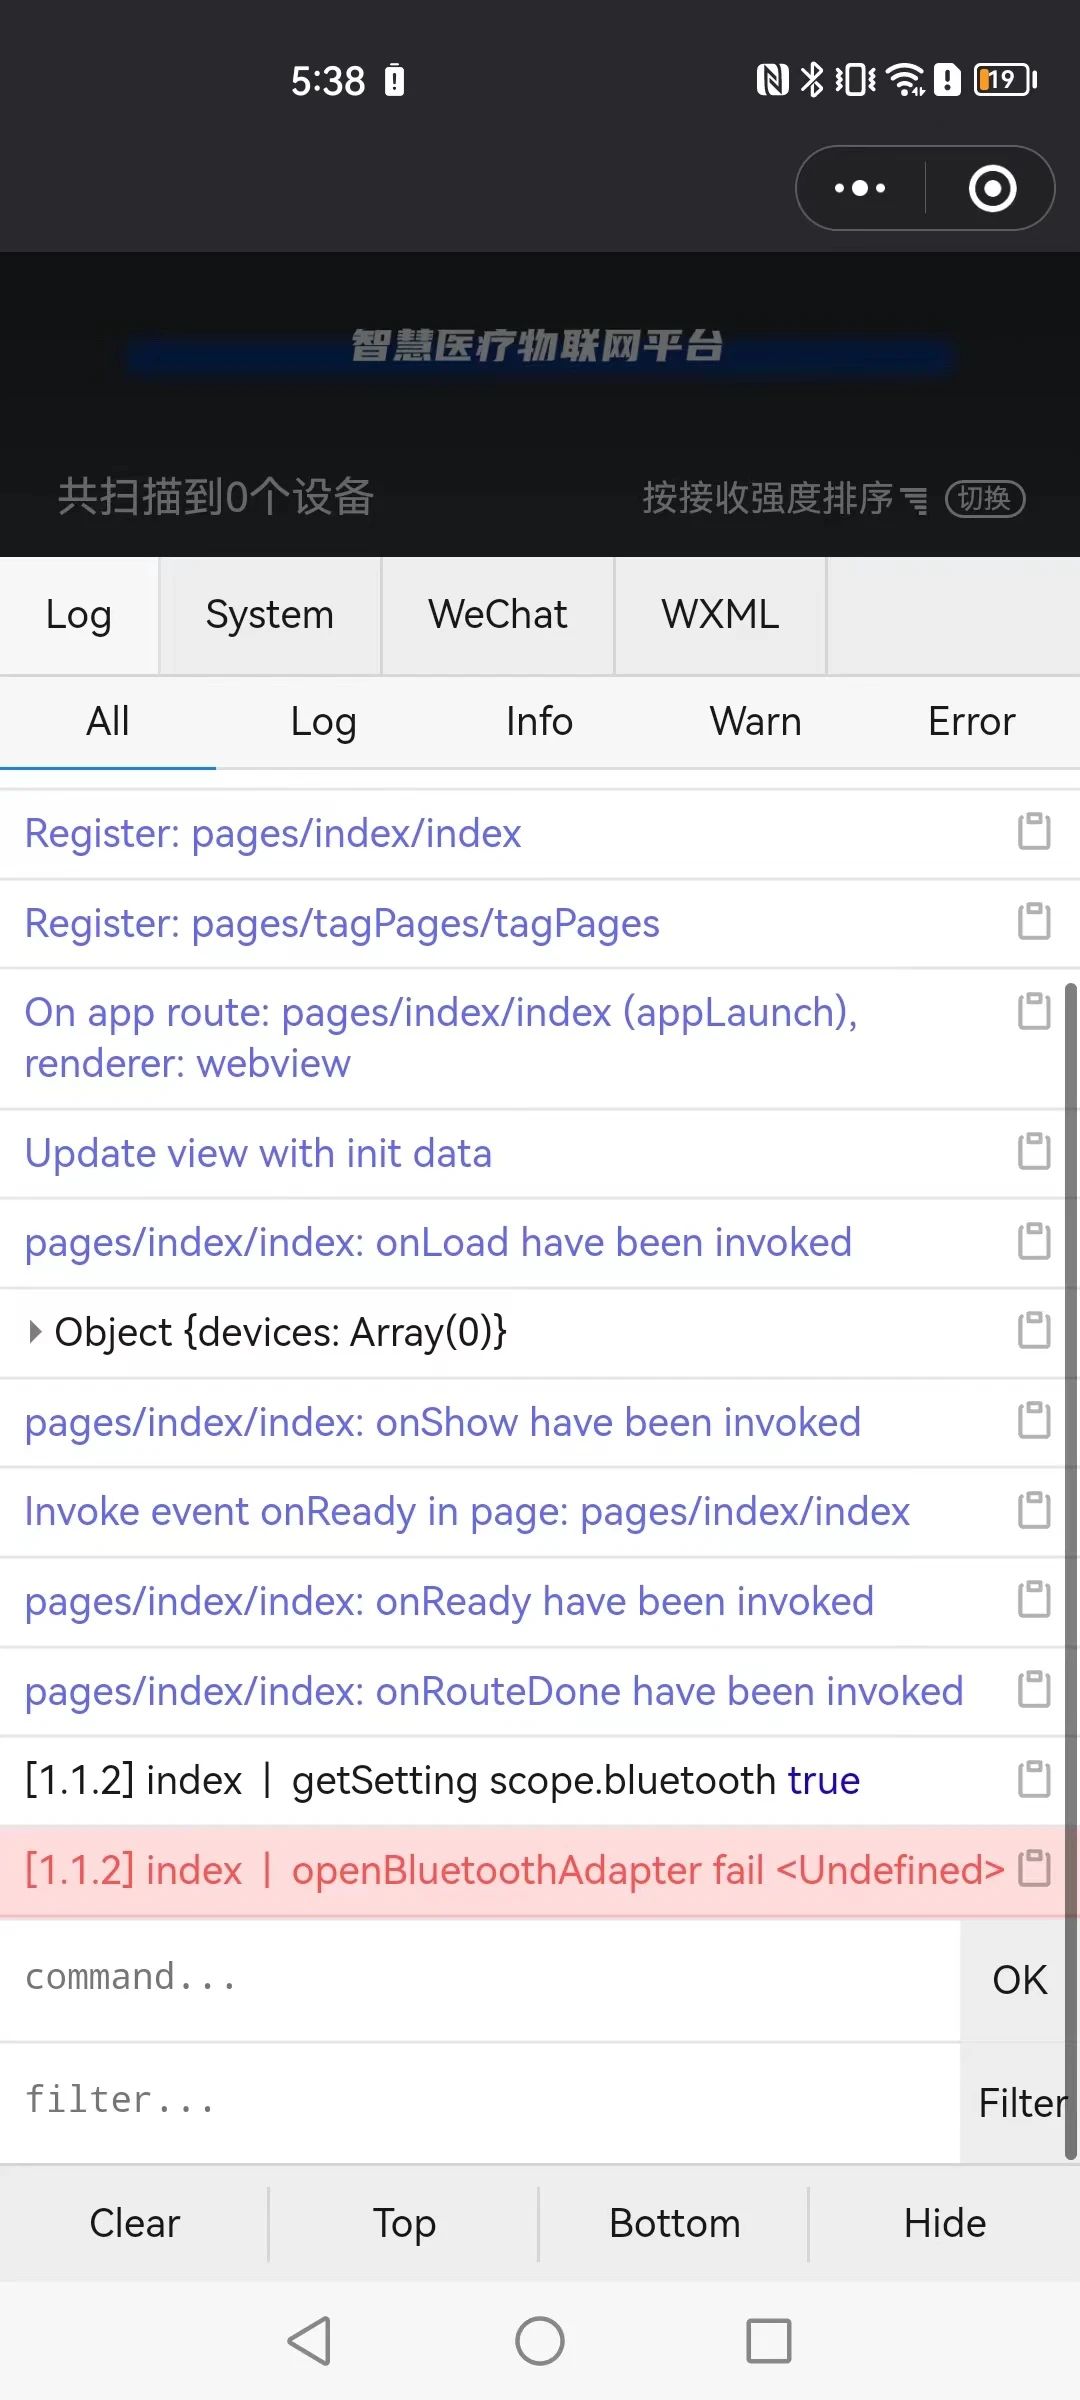Open the mini program three-dots menu
1080x2400 pixels.
(x=860, y=188)
